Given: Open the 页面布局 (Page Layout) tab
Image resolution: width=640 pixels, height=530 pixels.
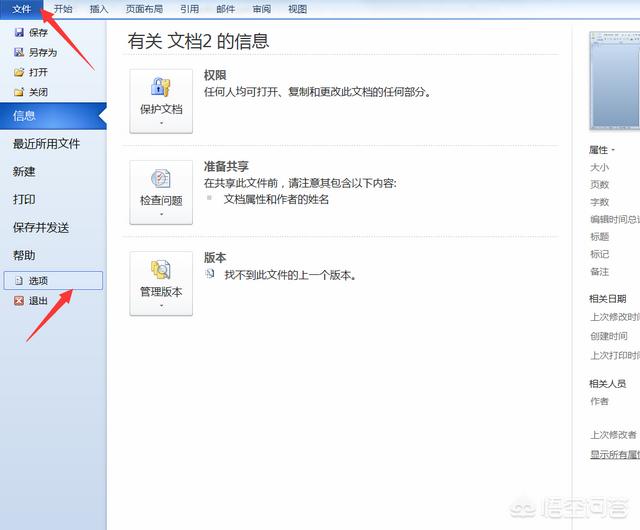Looking at the screenshot, I should [144, 9].
